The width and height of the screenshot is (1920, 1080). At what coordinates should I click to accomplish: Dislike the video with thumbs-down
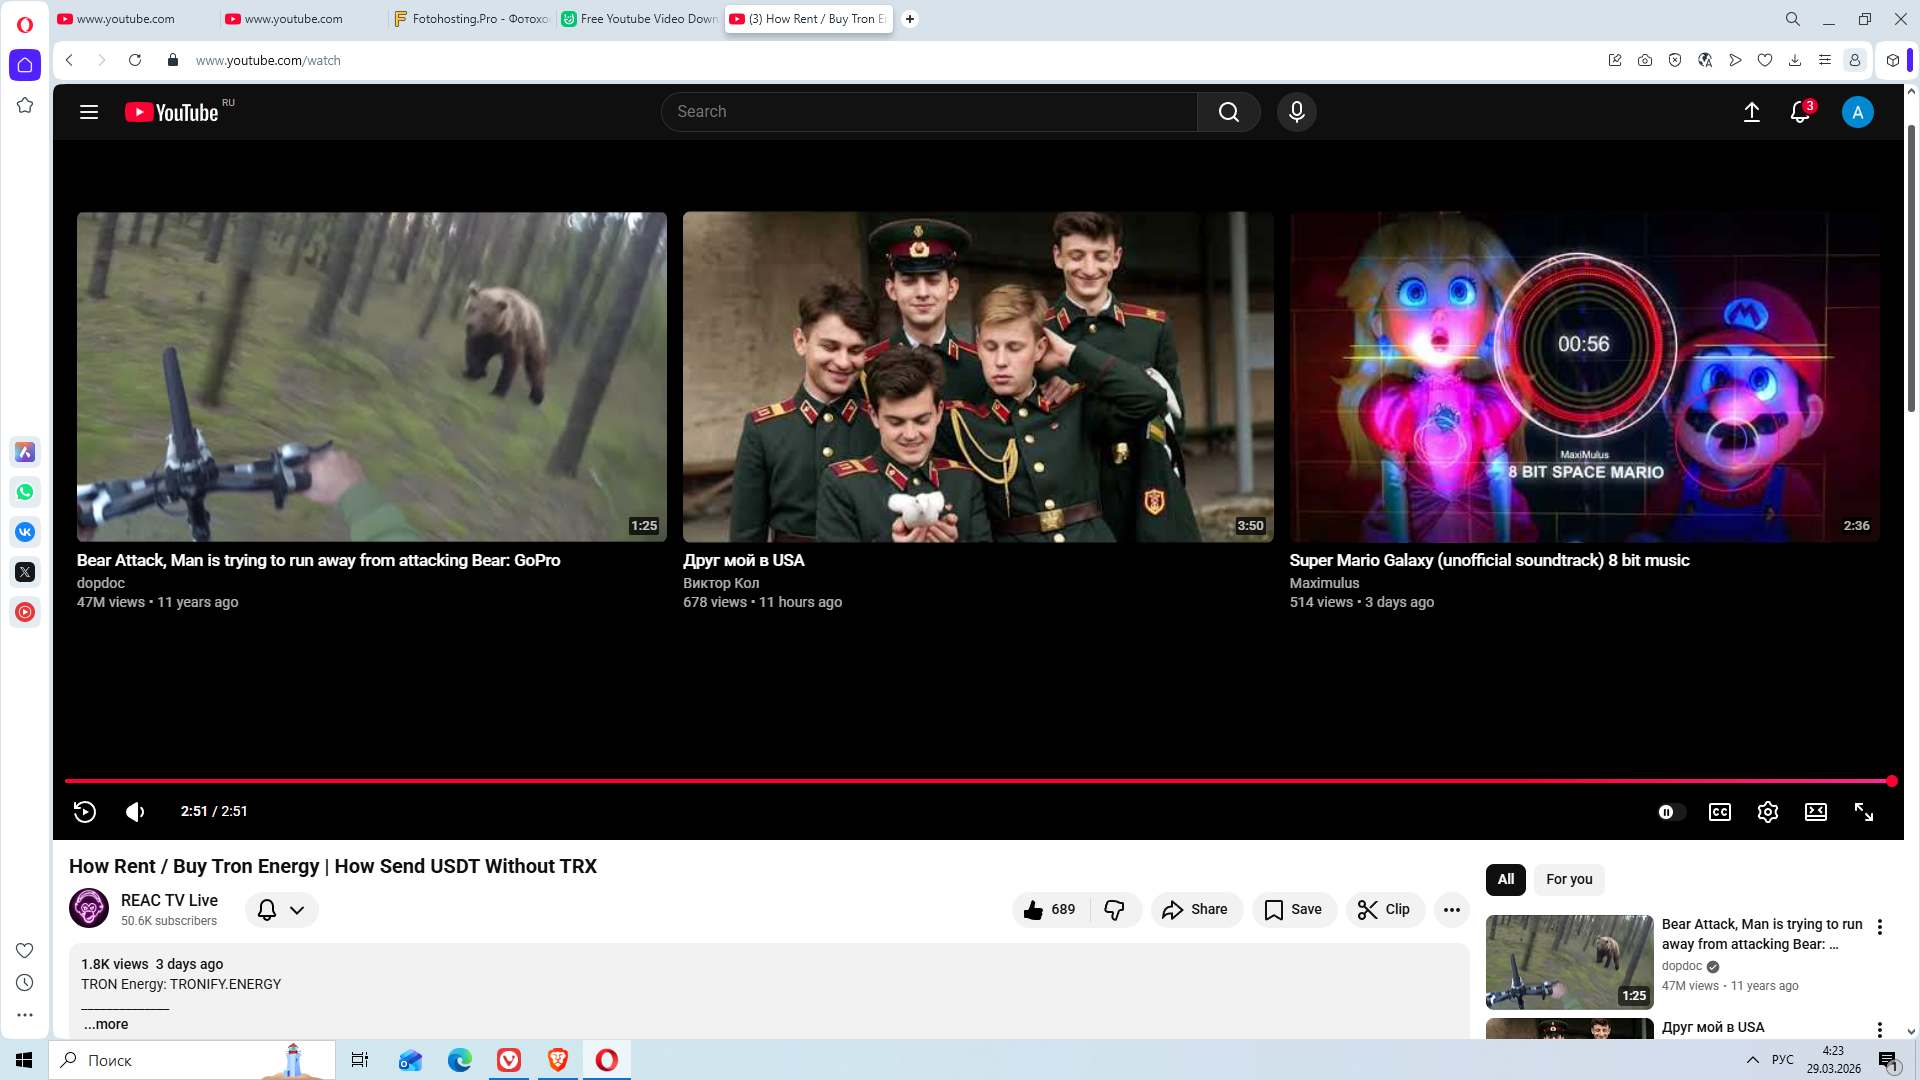(1114, 909)
